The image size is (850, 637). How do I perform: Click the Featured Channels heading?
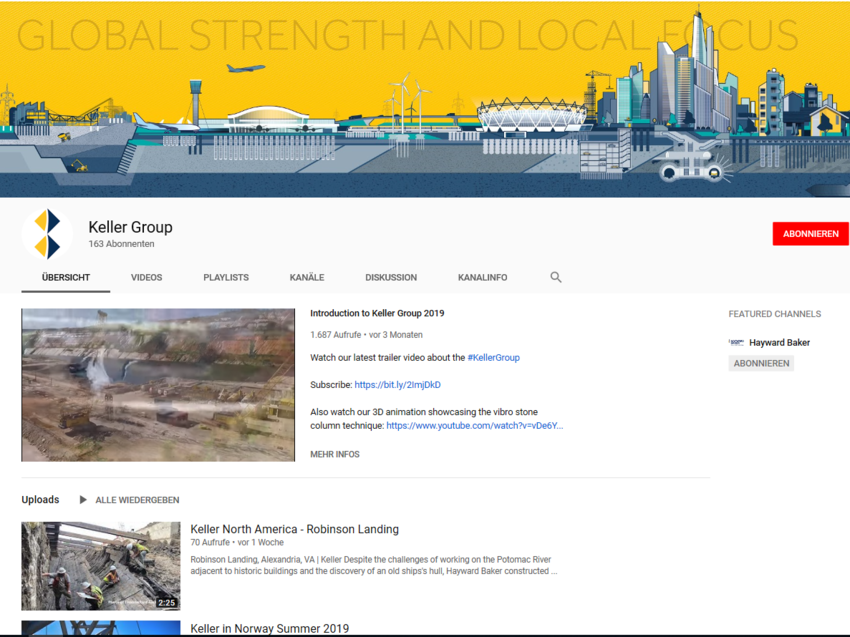coord(775,314)
